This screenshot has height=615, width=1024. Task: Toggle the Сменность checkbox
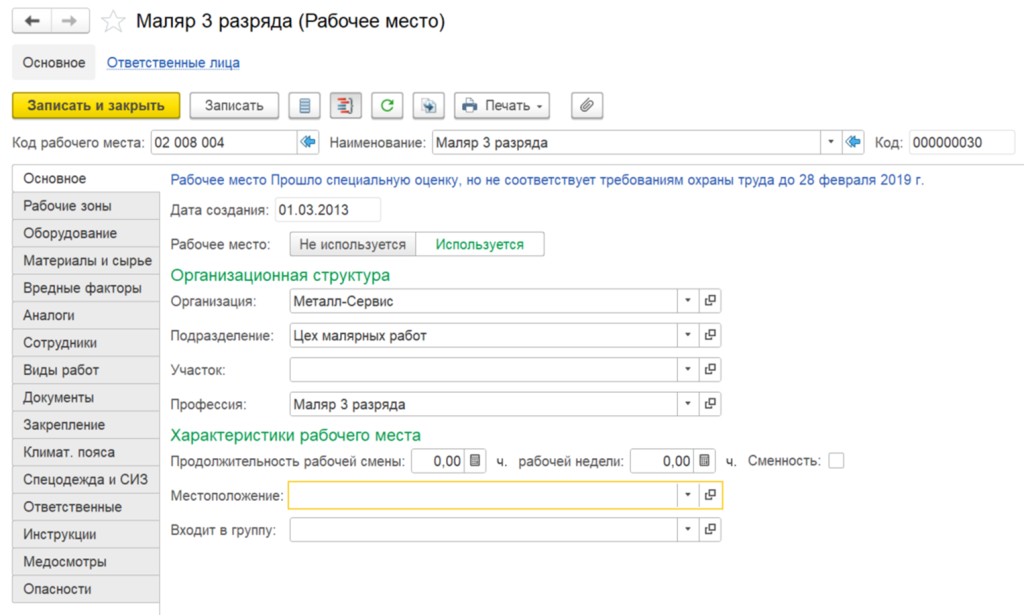point(836,461)
